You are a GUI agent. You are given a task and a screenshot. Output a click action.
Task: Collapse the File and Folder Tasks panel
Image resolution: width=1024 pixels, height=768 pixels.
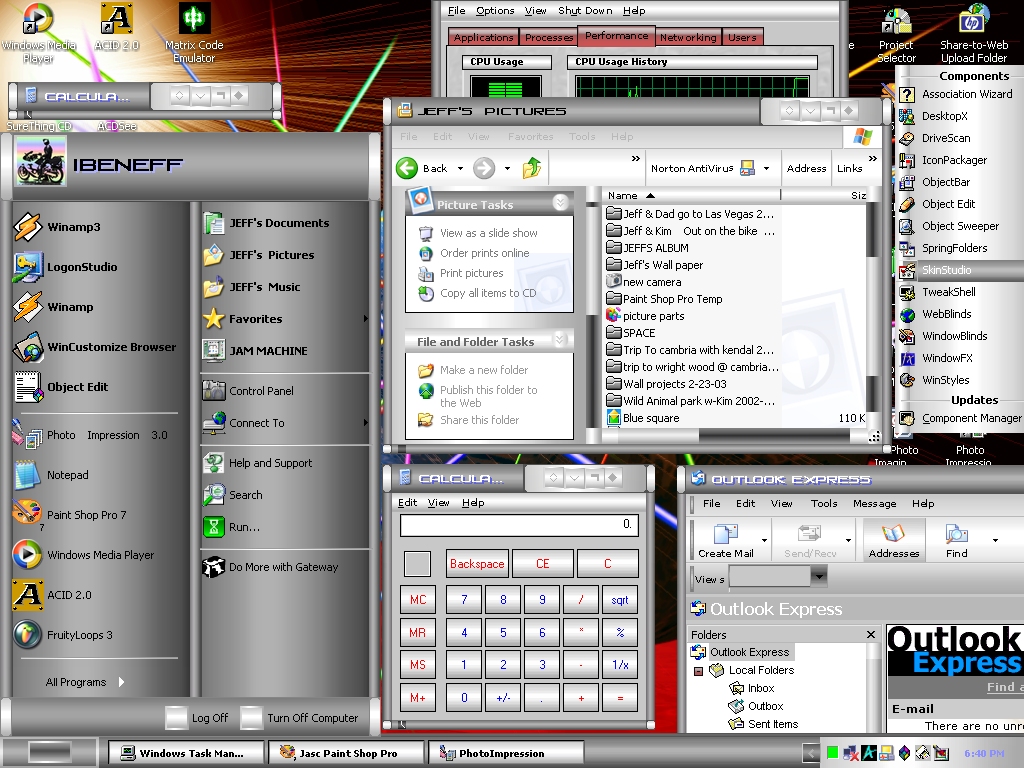(560, 340)
